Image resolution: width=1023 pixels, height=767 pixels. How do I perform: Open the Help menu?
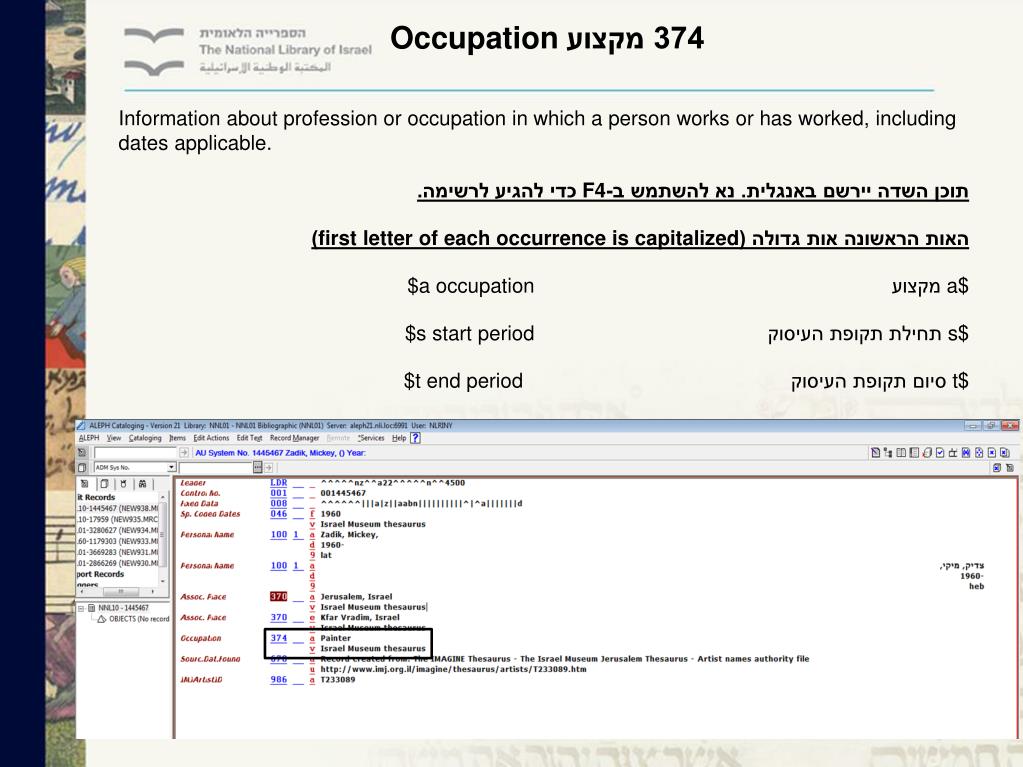click(x=399, y=438)
